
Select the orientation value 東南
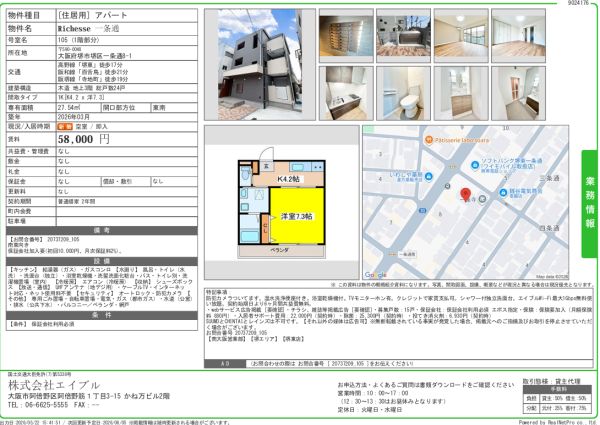point(159,107)
